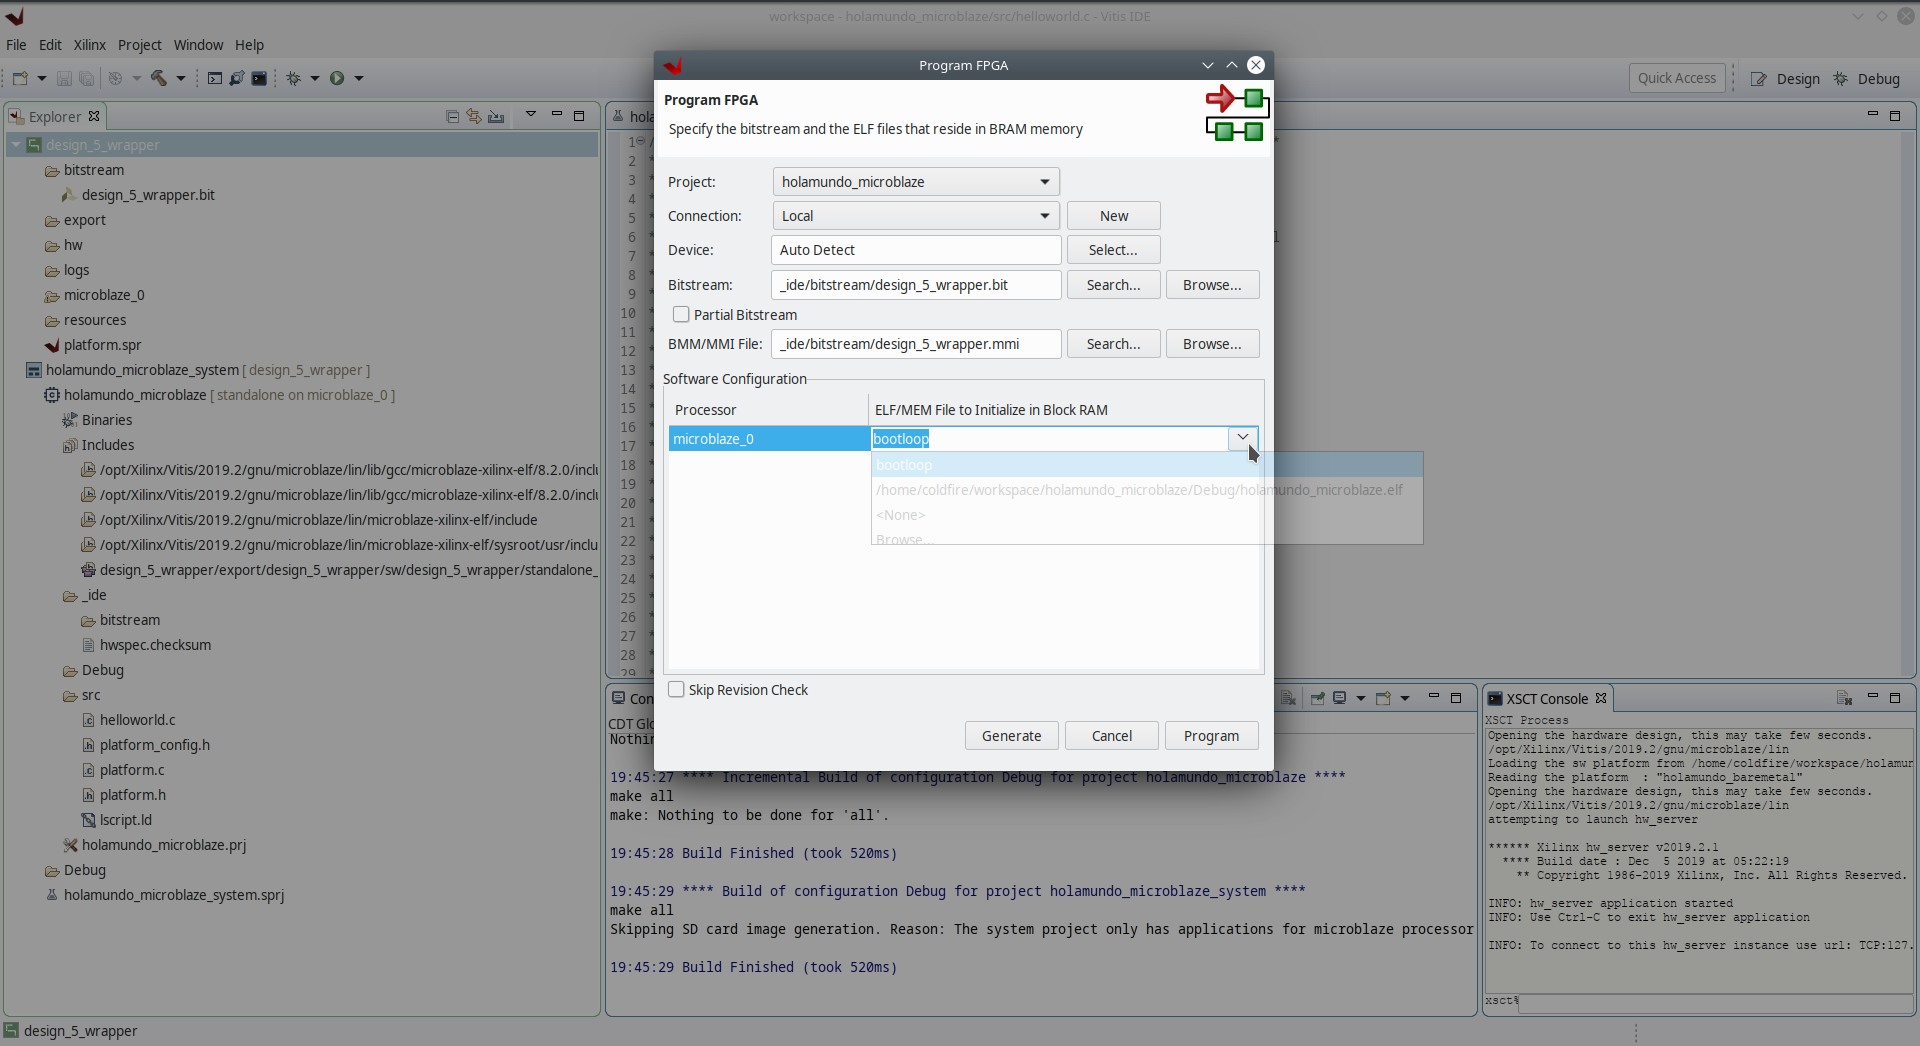Open the Explorer view menu triangle

point(531,114)
